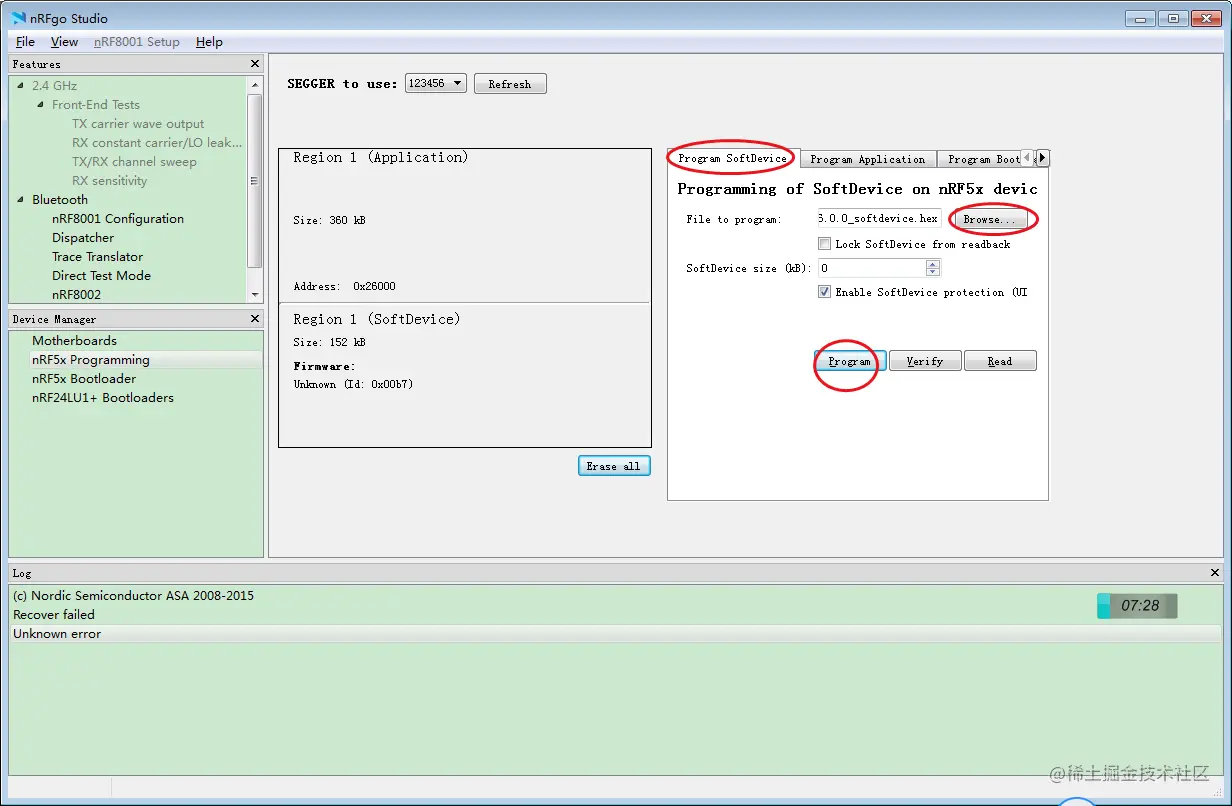The height and width of the screenshot is (806, 1232).
Task: Click the nRFgo Studio title bar logo
Action: click(x=18, y=18)
